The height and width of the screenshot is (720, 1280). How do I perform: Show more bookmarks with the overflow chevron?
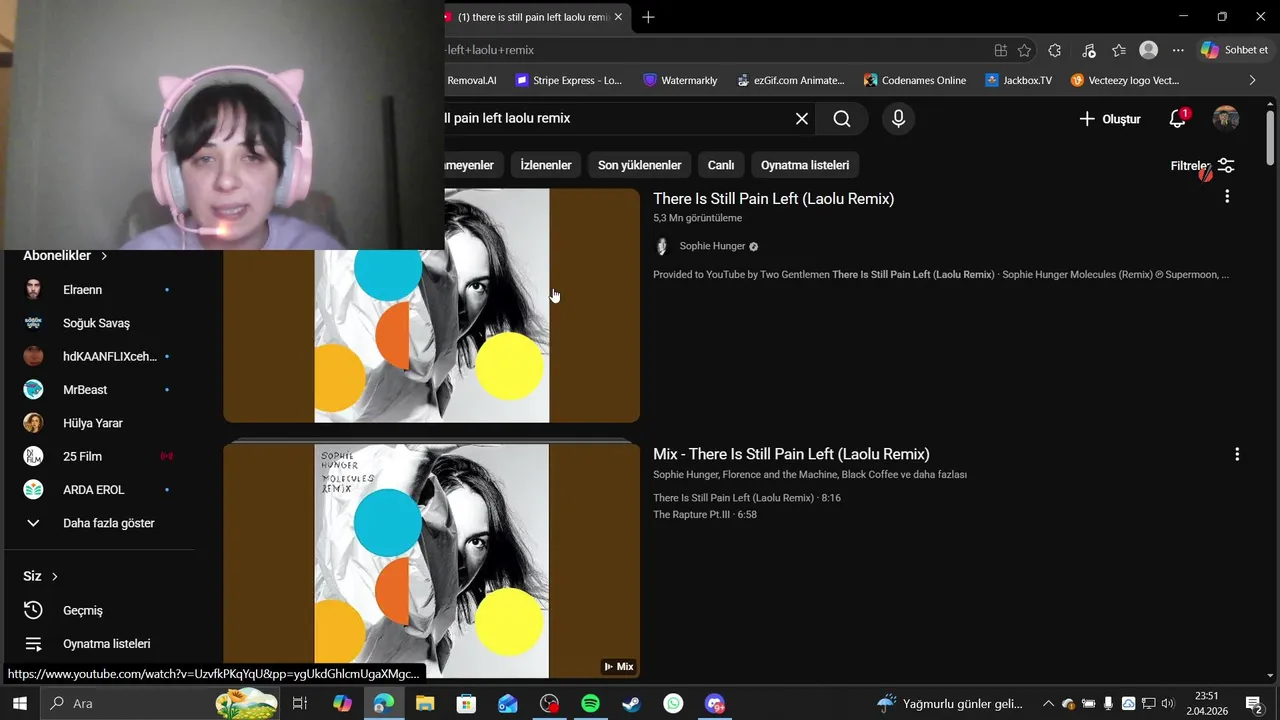[x=1252, y=80]
